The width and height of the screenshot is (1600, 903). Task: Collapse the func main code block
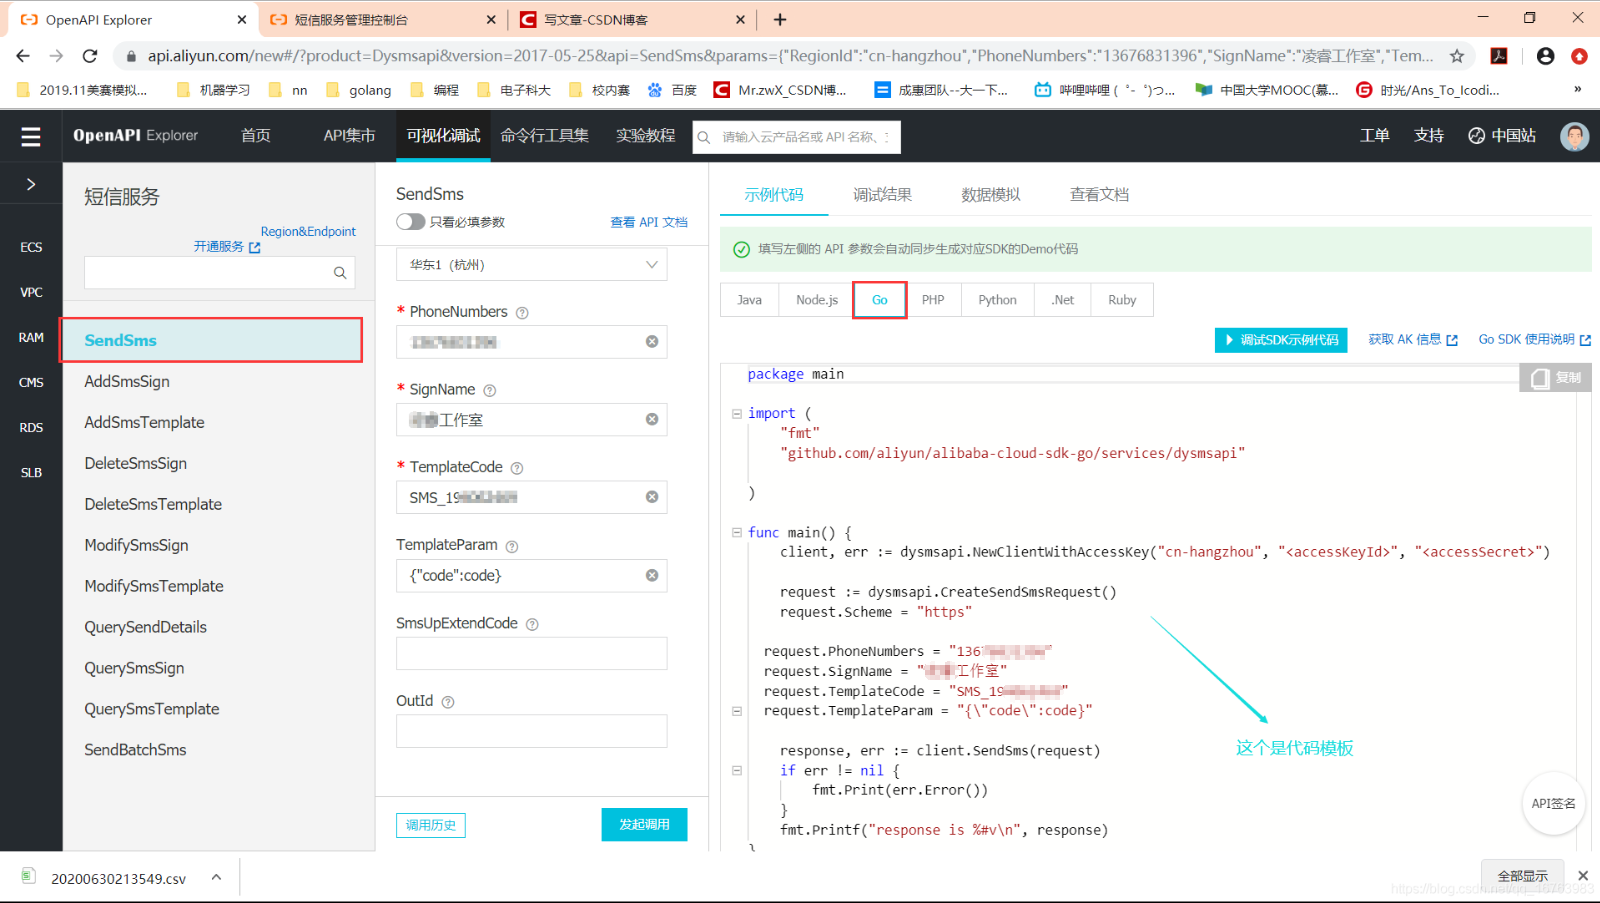coord(737,533)
